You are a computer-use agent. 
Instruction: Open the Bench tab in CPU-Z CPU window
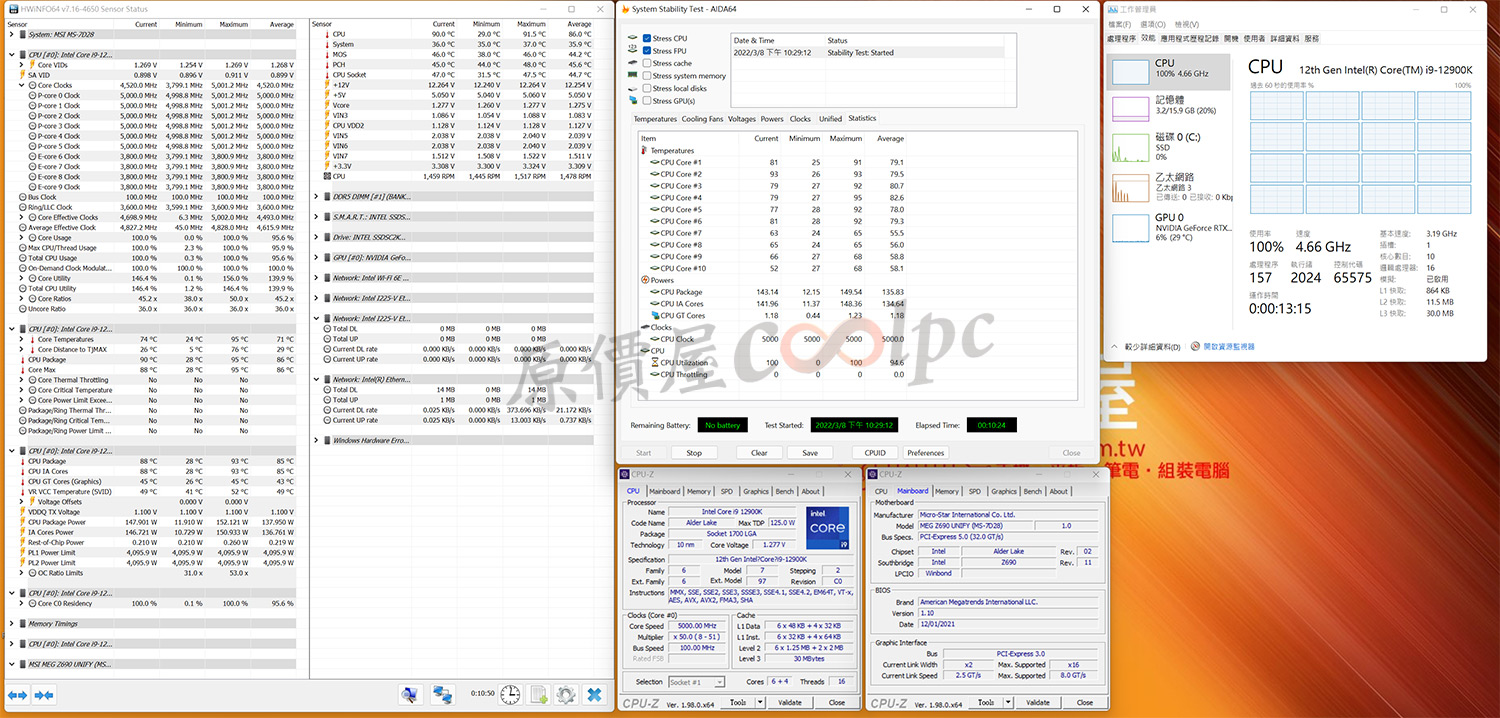point(785,491)
